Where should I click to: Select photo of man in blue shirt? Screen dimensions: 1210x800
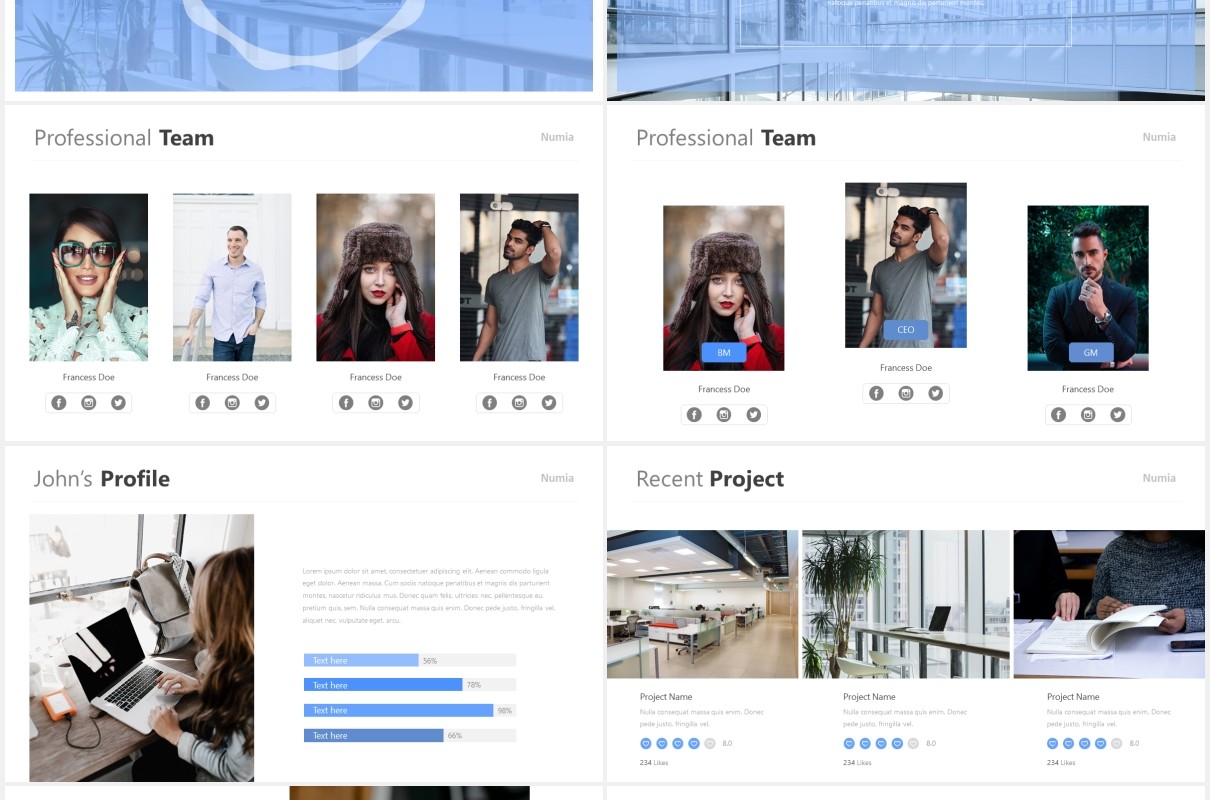click(232, 277)
